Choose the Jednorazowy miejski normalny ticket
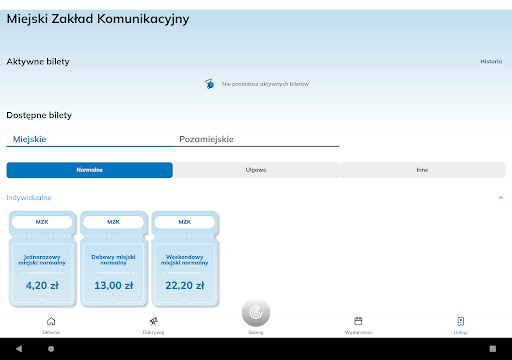 [x=42, y=259]
